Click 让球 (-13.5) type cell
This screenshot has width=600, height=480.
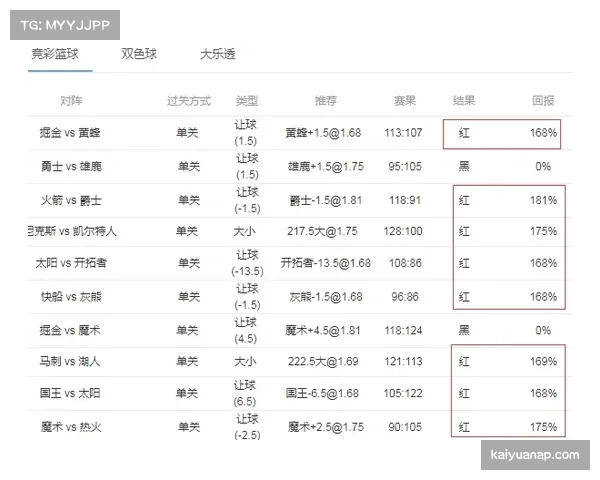click(x=247, y=263)
